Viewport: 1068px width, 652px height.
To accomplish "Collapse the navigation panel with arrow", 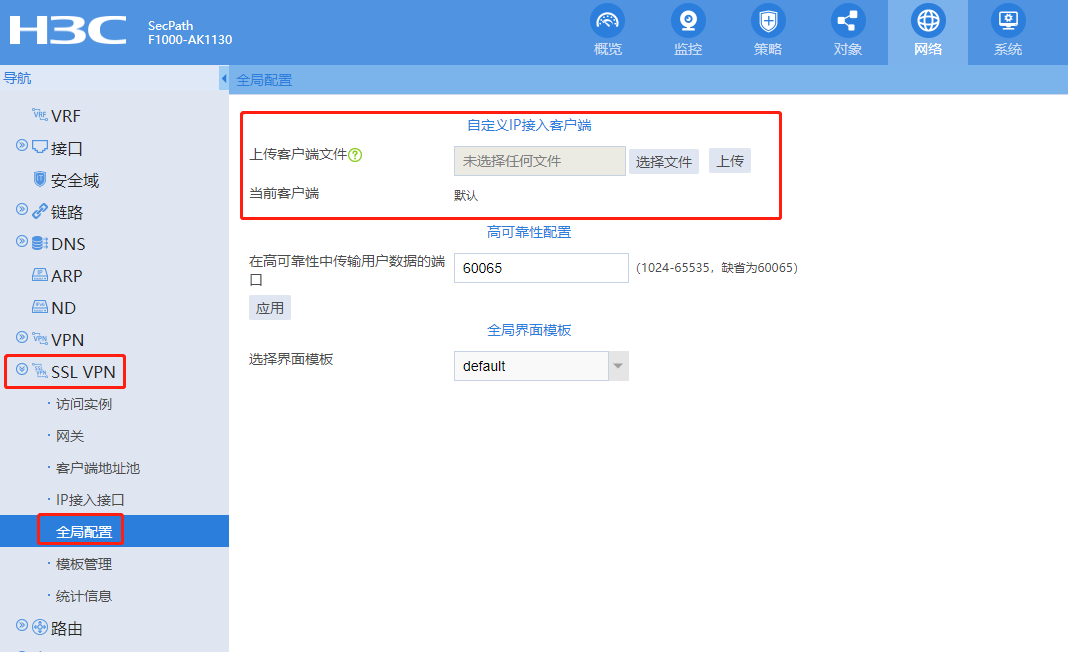I will click(x=223, y=78).
